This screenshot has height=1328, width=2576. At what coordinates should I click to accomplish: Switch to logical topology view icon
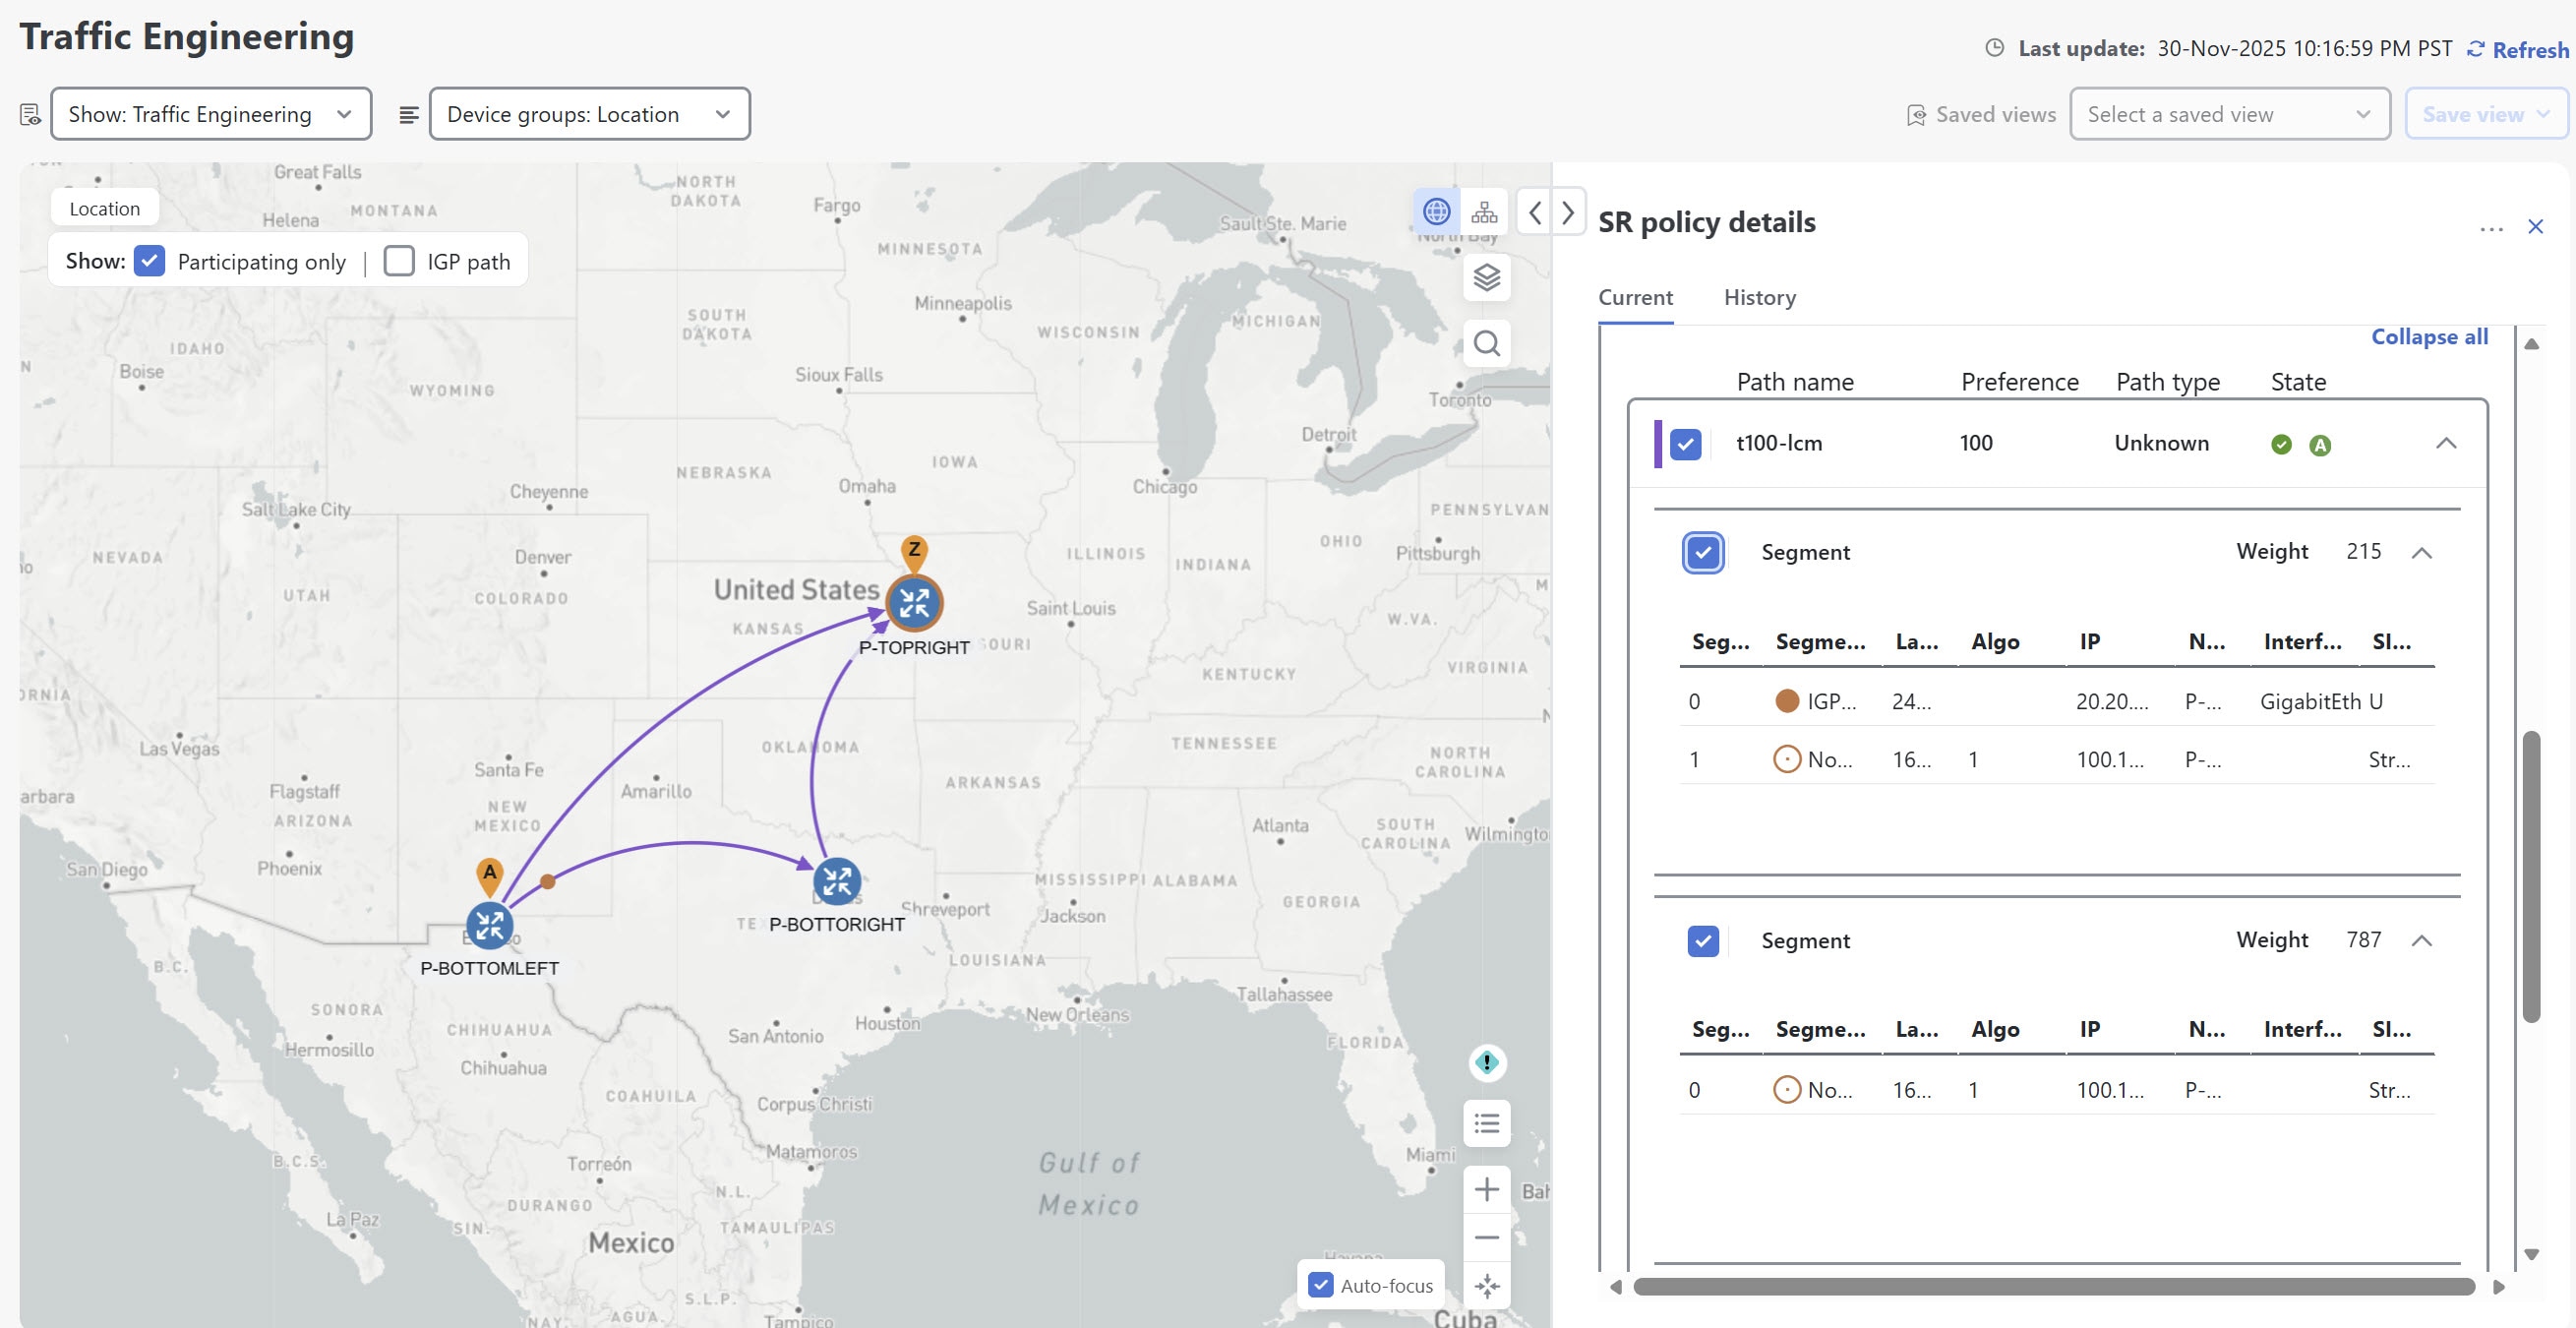(1485, 212)
